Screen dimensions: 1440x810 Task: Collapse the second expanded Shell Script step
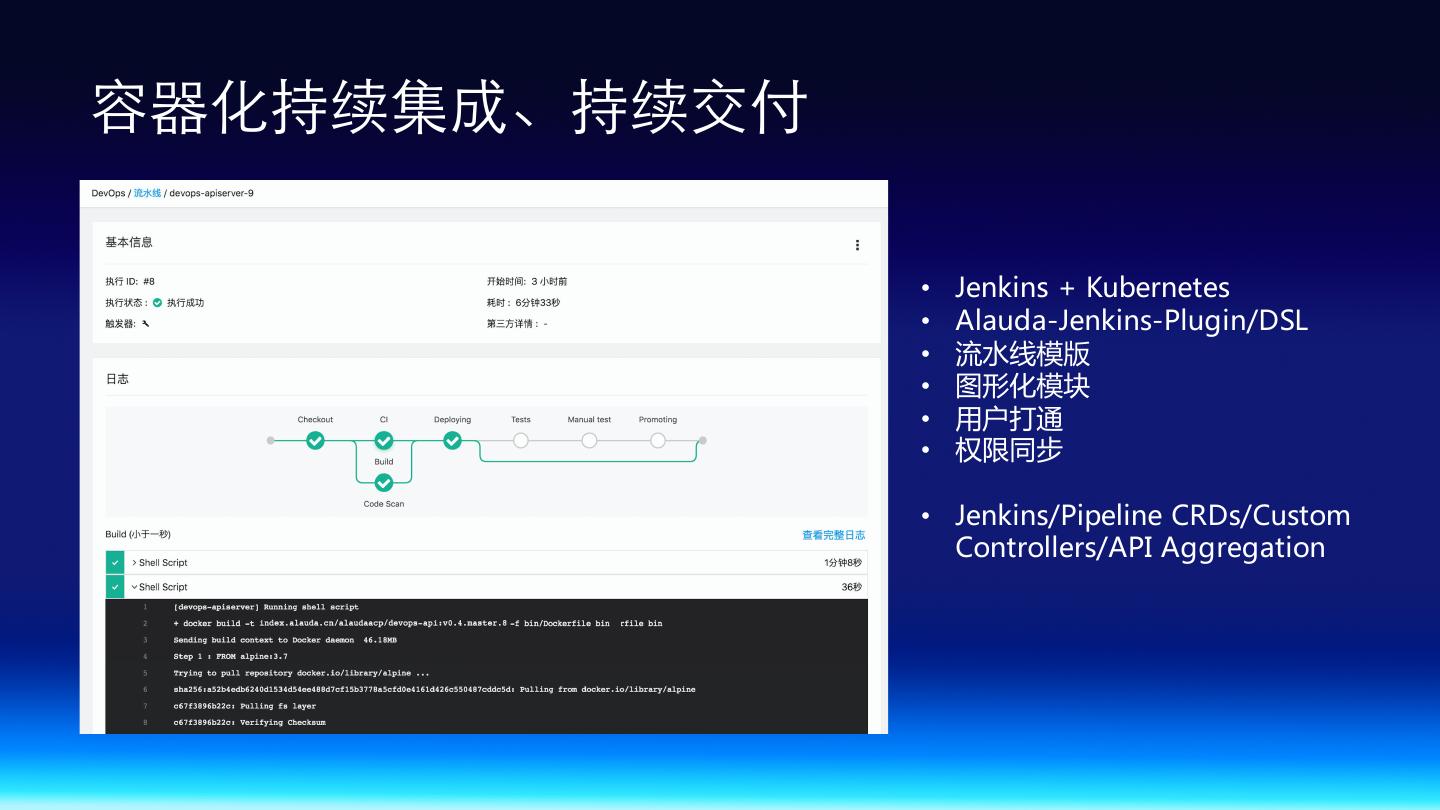click(x=134, y=587)
